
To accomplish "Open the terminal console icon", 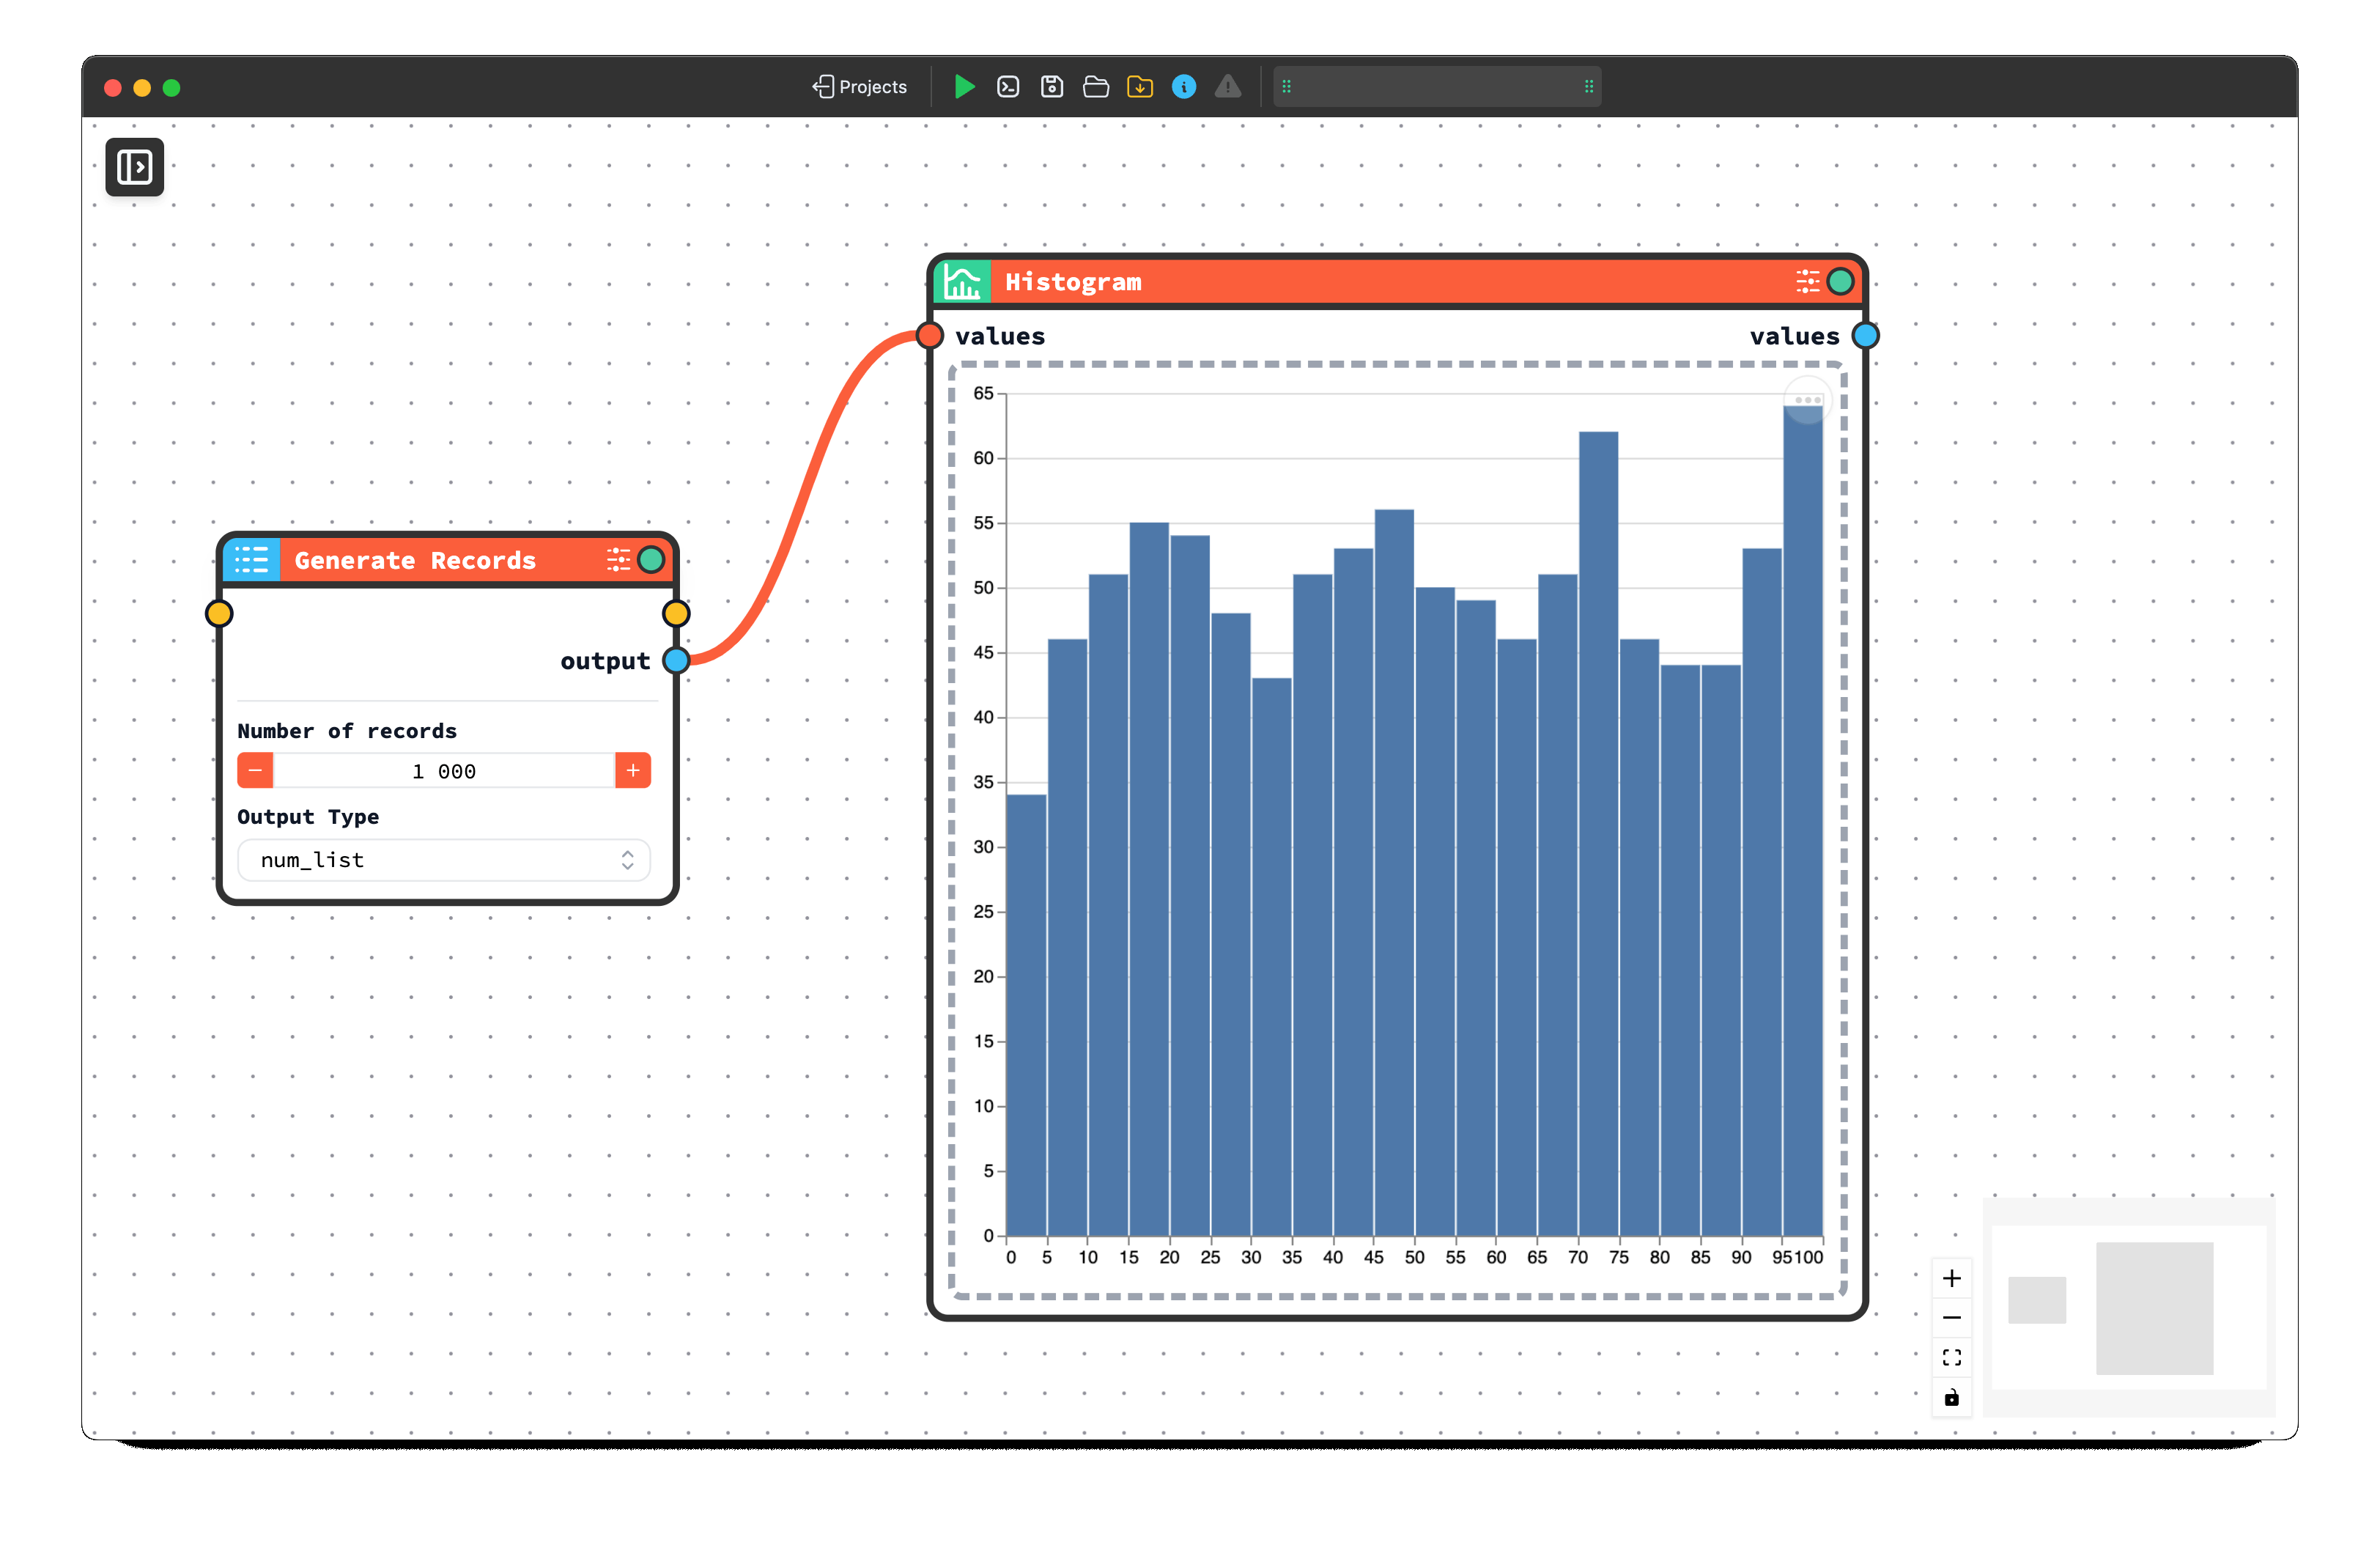I will click(1007, 87).
